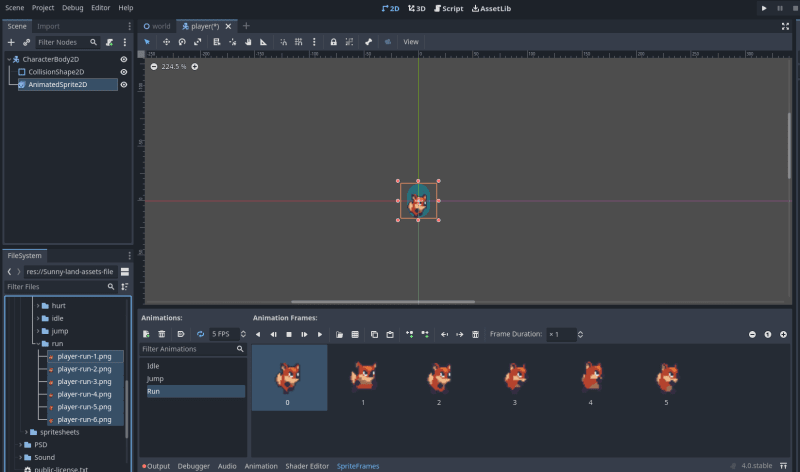Viewport: 800px width, 472px height.
Task: Open the Scene menu
Action: (x=14, y=8)
